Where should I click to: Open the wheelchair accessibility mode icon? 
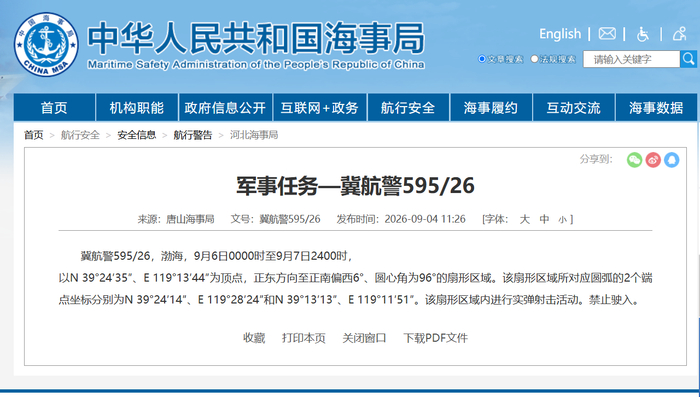pyautogui.click(x=642, y=34)
